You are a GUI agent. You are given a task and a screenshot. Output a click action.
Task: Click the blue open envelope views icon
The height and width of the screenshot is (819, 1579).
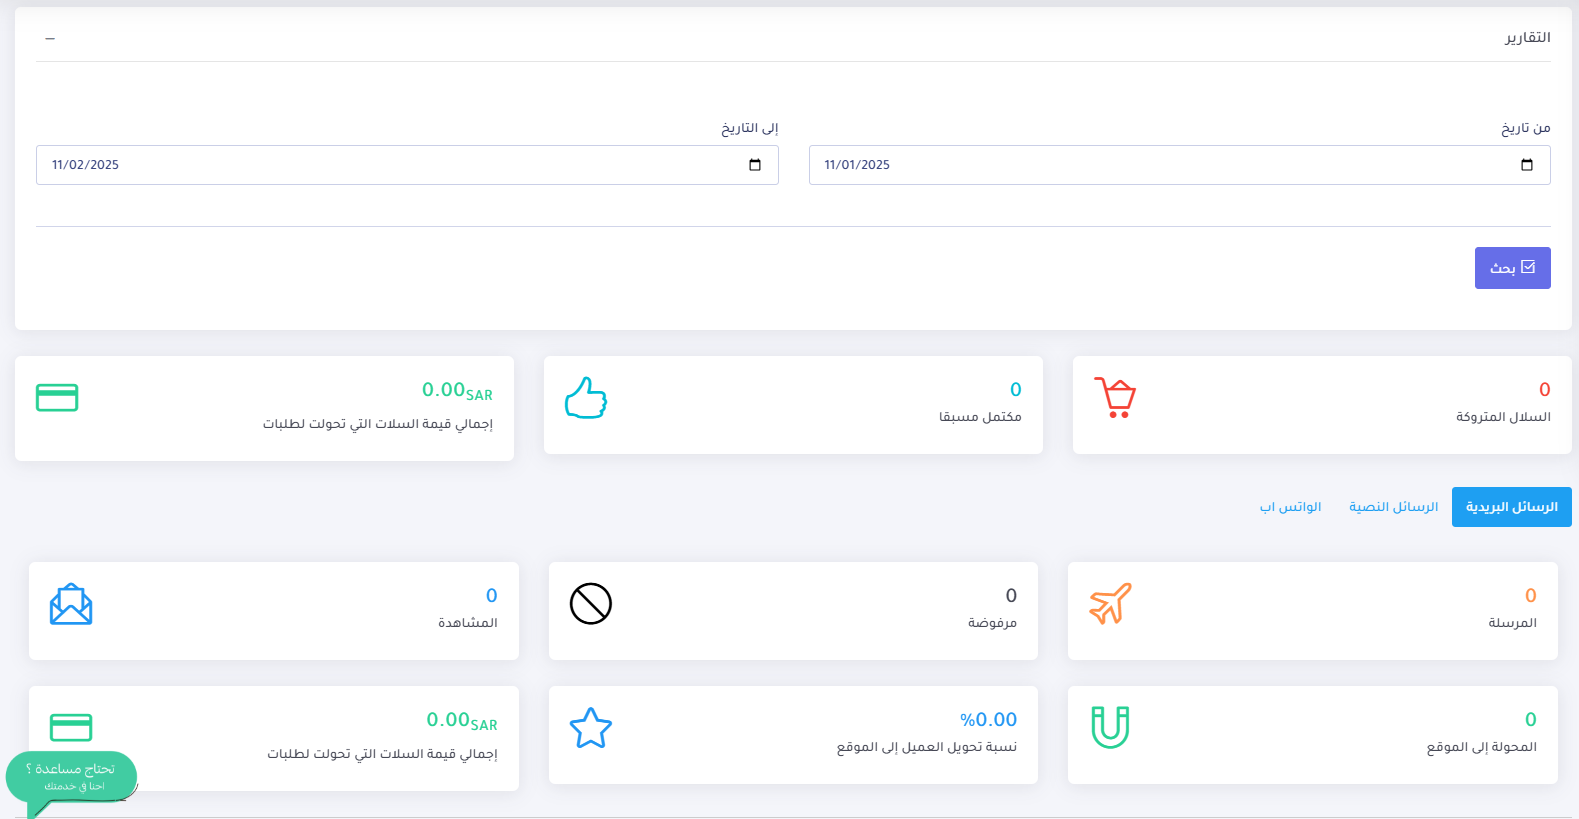pyautogui.click(x=71, y=604)
